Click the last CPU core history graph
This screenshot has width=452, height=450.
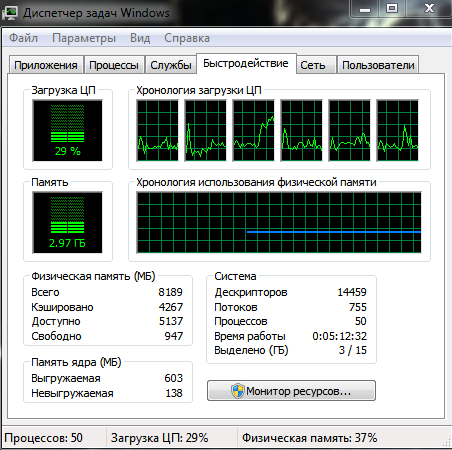398,131
